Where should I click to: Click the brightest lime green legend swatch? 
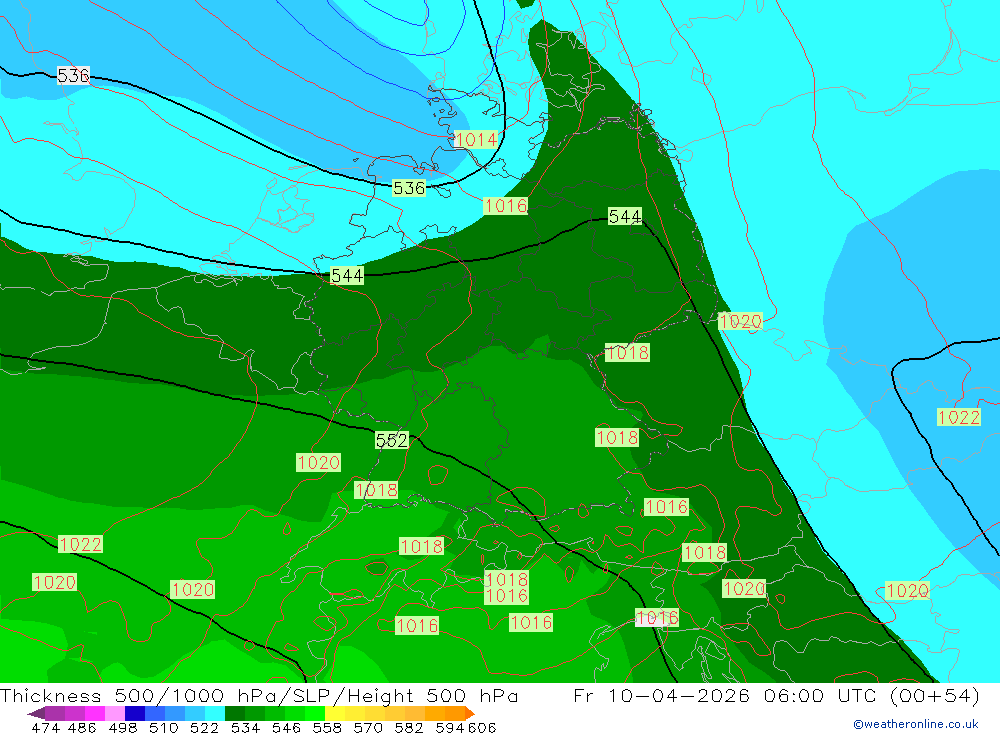315,713
